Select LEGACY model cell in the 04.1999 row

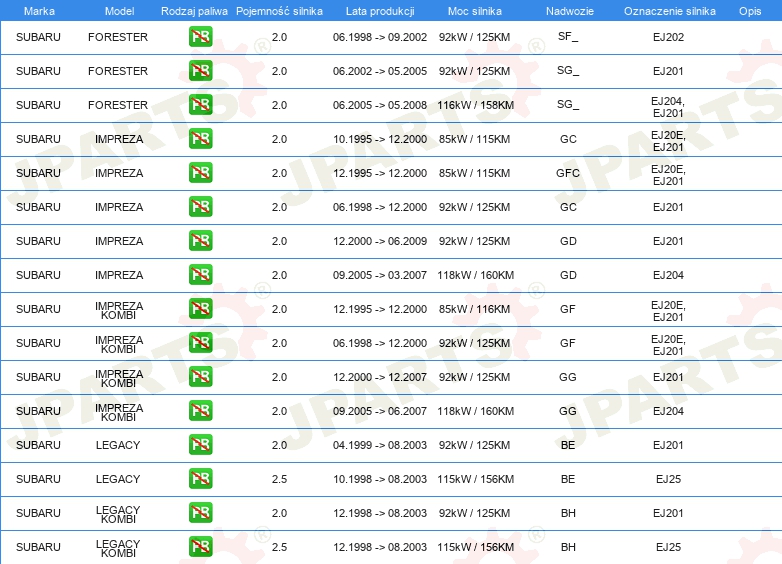pyautogui.click(x=118, y=445)
